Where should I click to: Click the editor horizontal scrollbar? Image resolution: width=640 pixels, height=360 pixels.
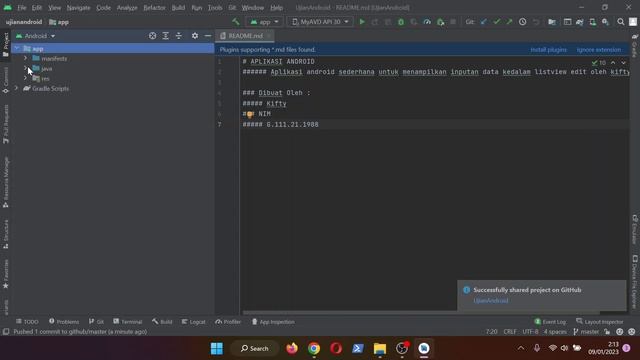(421, 313)
